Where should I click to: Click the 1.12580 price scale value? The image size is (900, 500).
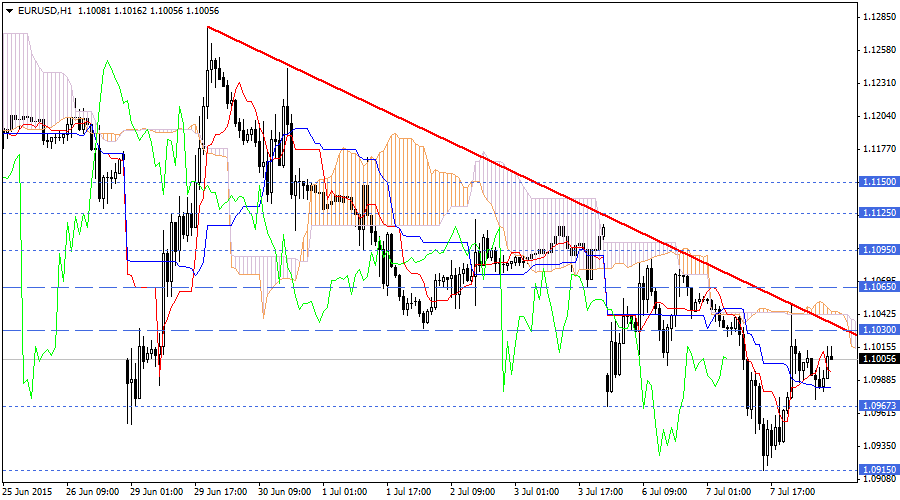point(879,50)
